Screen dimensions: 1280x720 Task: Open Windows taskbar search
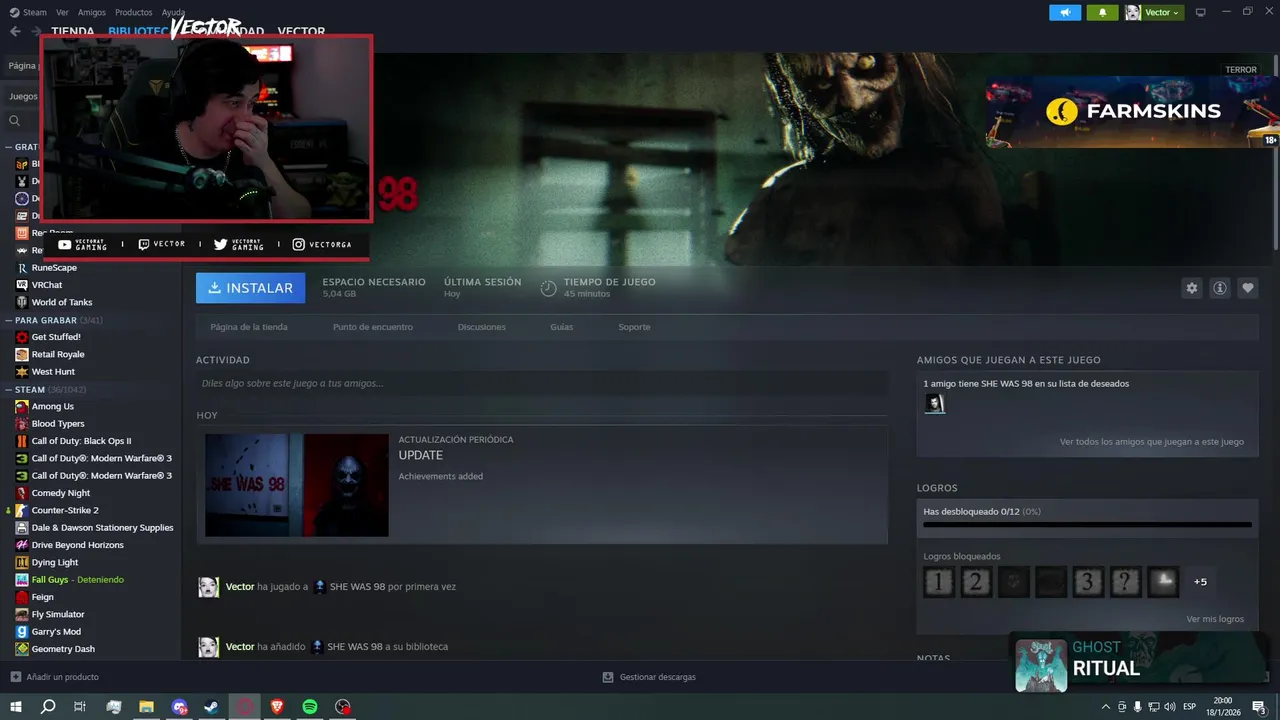click(48, 707)
